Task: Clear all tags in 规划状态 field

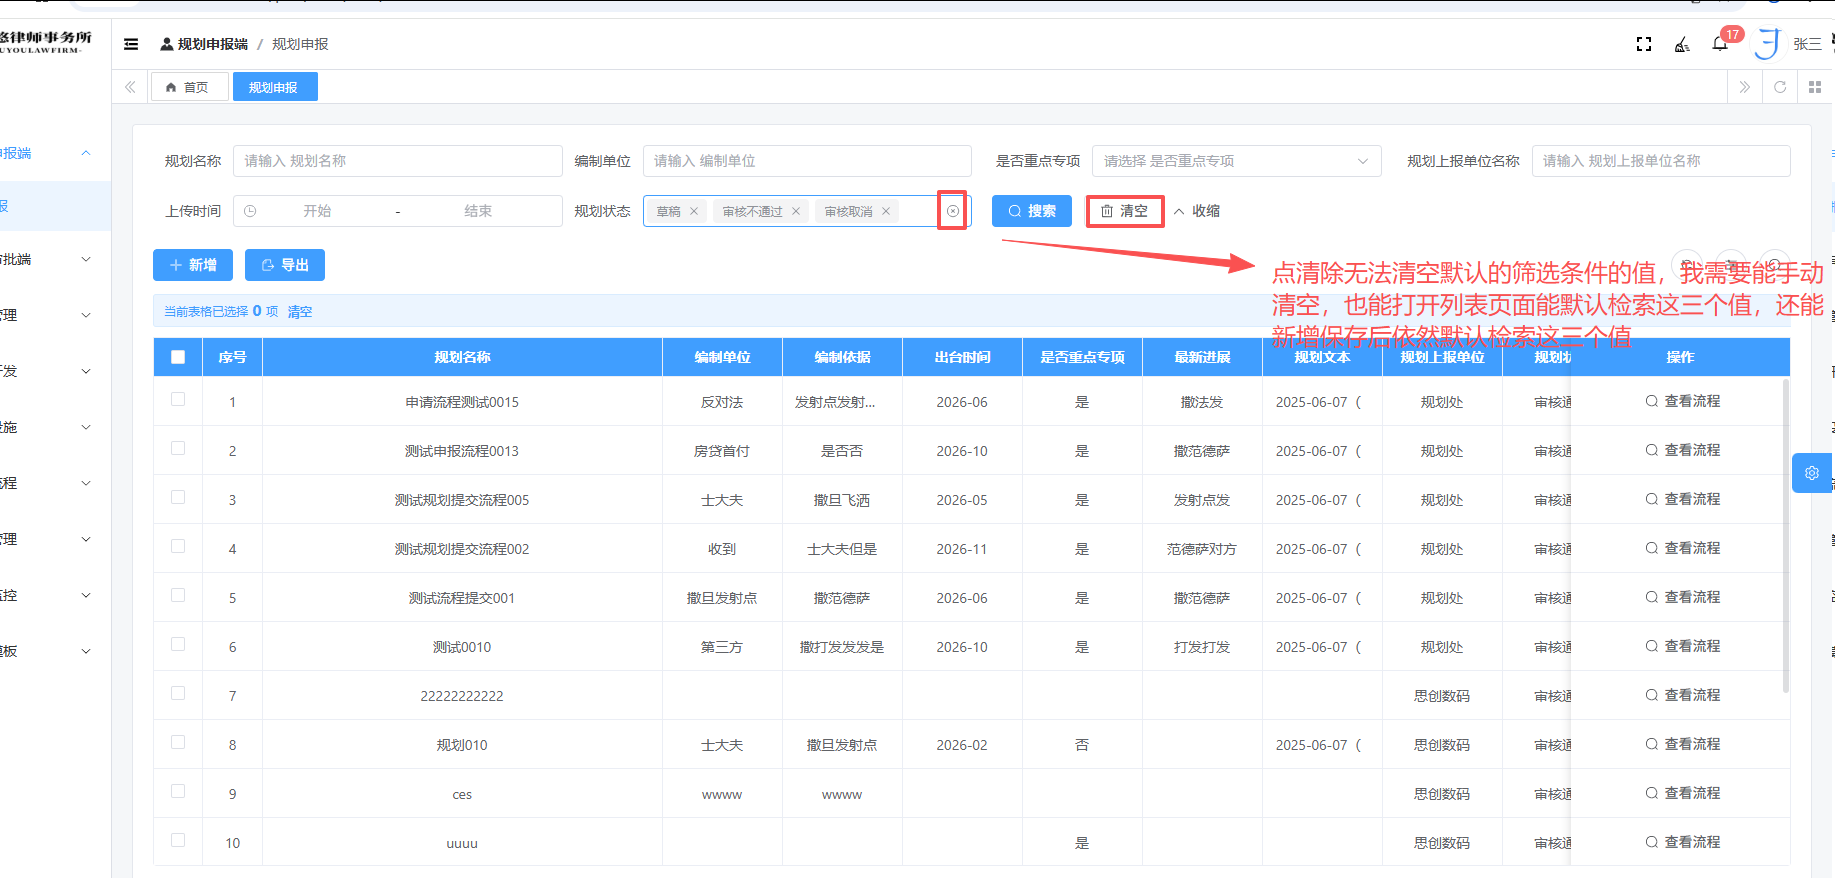Action: (x=953, y=211)
